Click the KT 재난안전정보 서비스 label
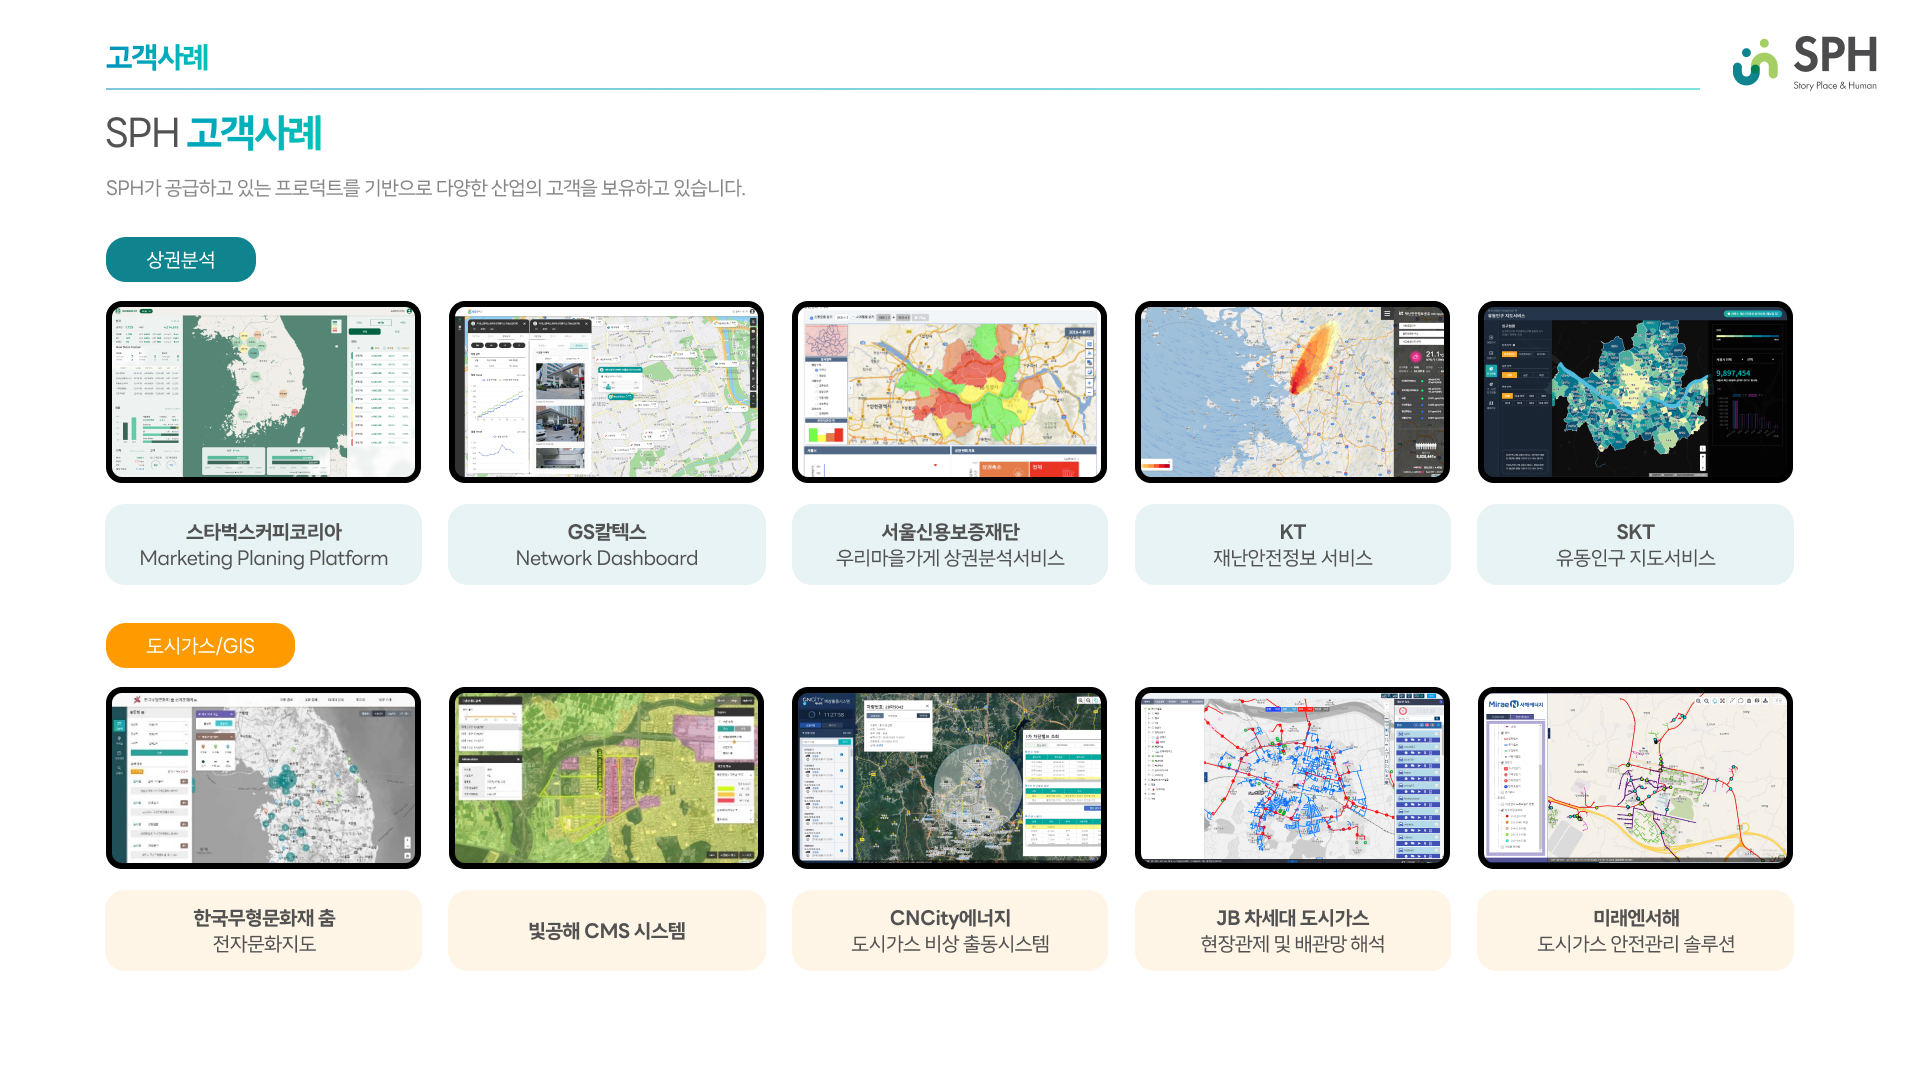1920x1080 pixels. coord(1292,545)
